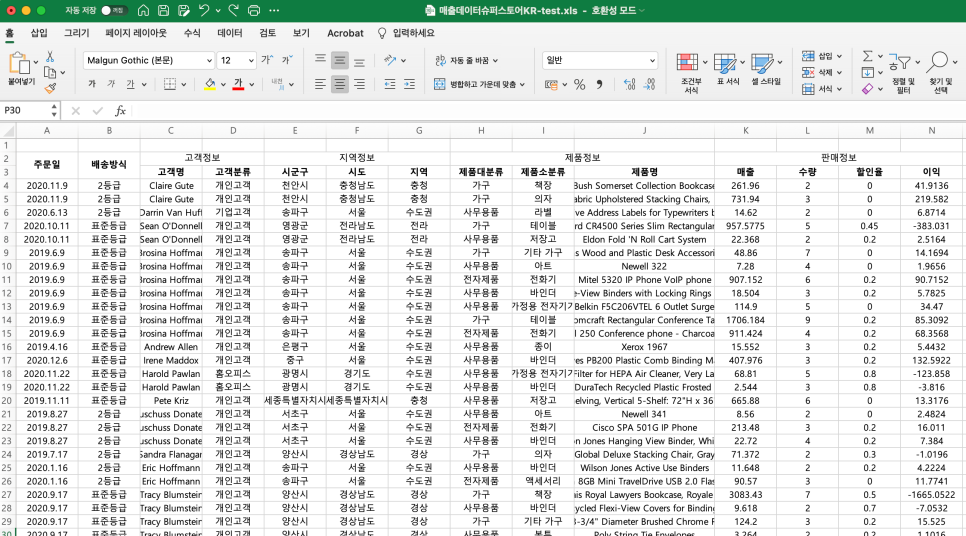Click the Redo arrow icon
Image resolution: width=966 pixels, height=536 pixels.
coord(233,10)
